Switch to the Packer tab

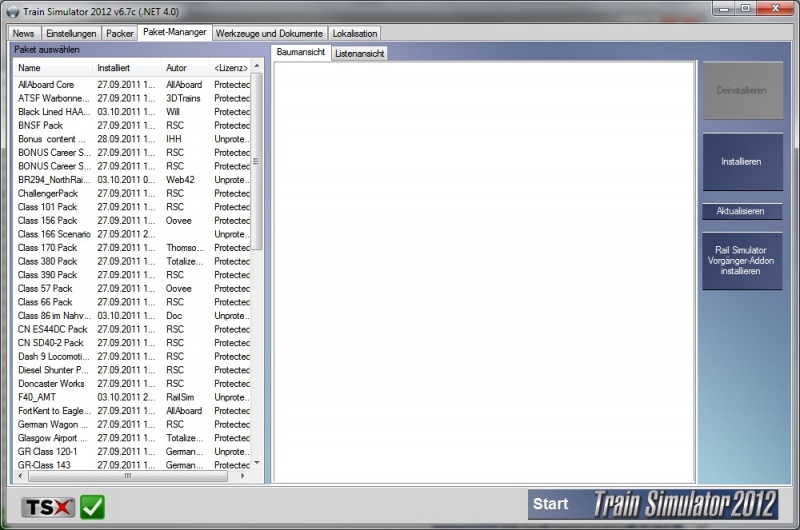119,33
